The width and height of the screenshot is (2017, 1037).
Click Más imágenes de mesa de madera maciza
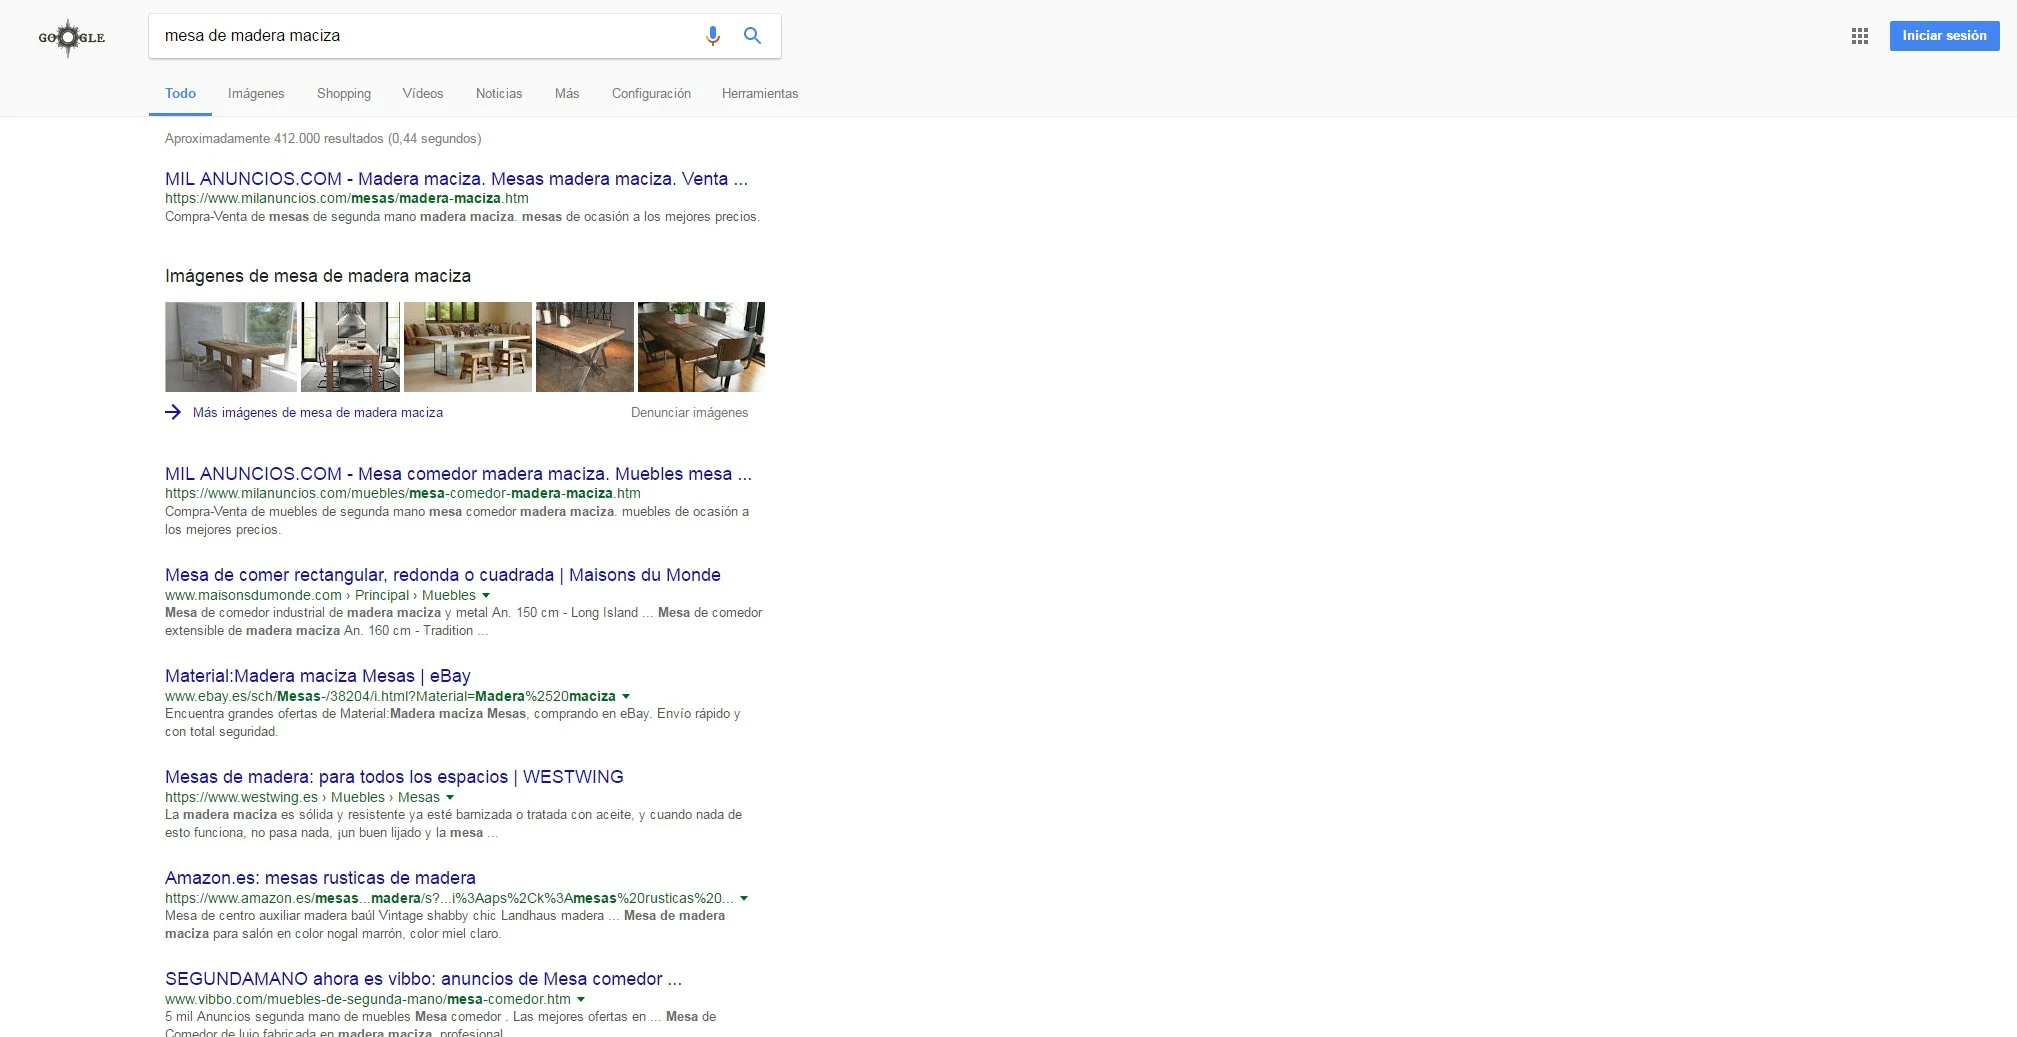click(x=318, y=412)
